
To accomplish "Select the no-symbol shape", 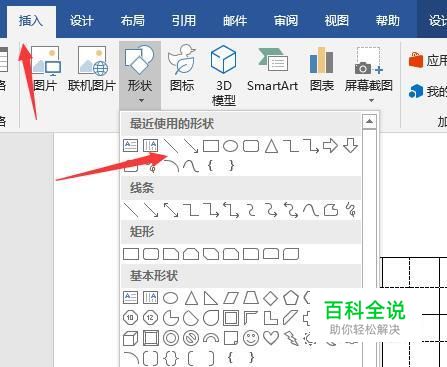I will pos(191,338).
